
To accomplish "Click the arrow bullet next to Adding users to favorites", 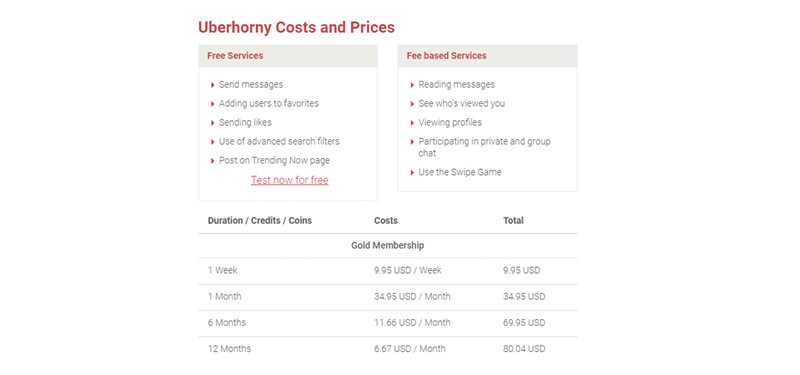I will tap(213, 104).
